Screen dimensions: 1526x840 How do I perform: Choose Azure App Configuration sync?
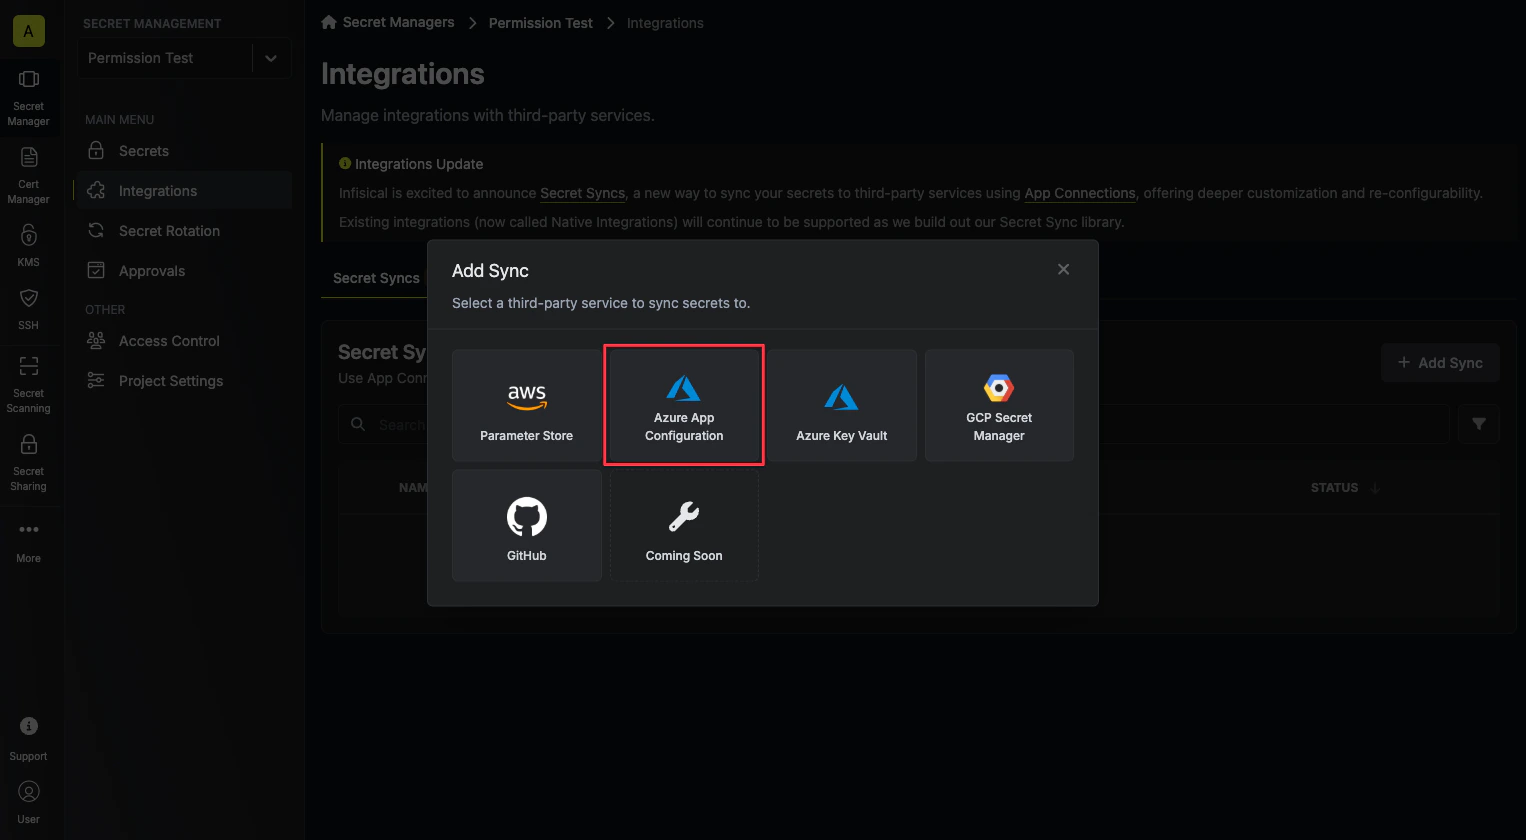pos(684,405)
